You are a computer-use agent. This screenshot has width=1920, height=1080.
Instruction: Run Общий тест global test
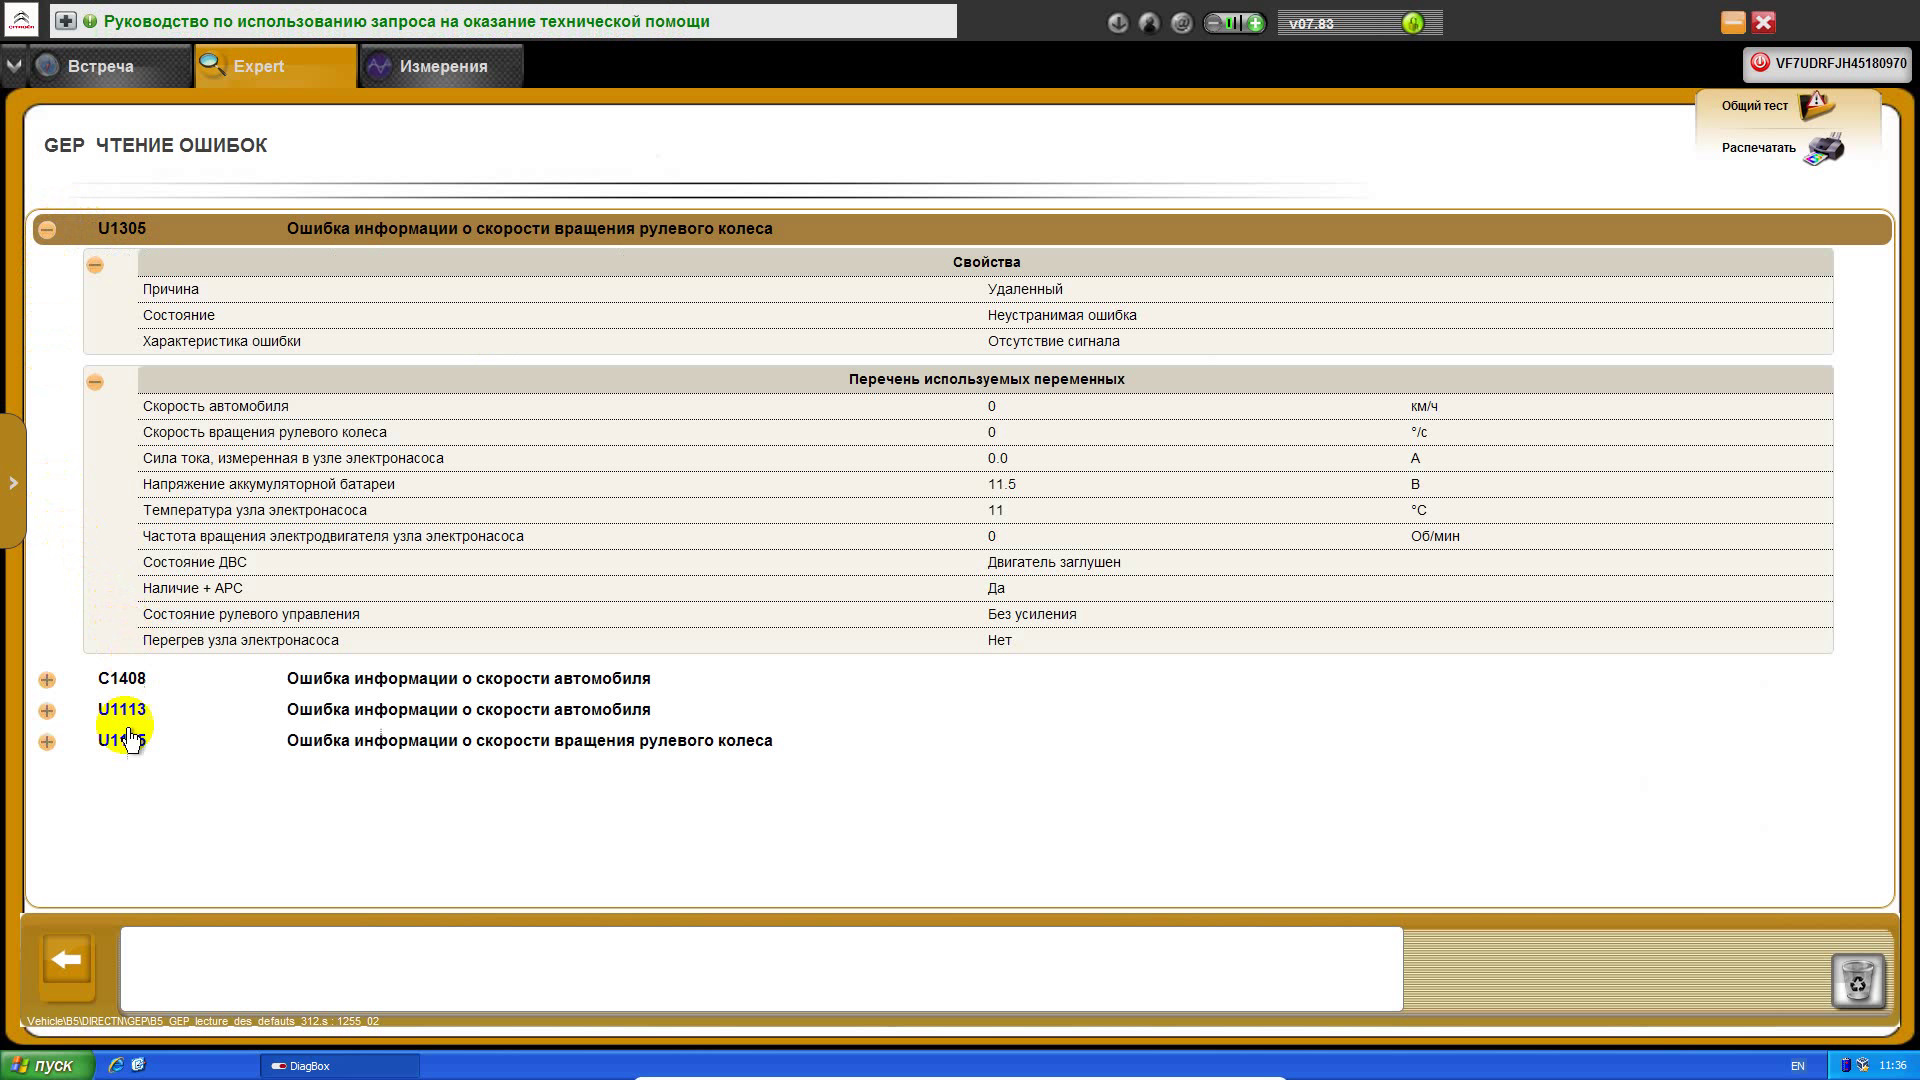(x=1777, y=105)
